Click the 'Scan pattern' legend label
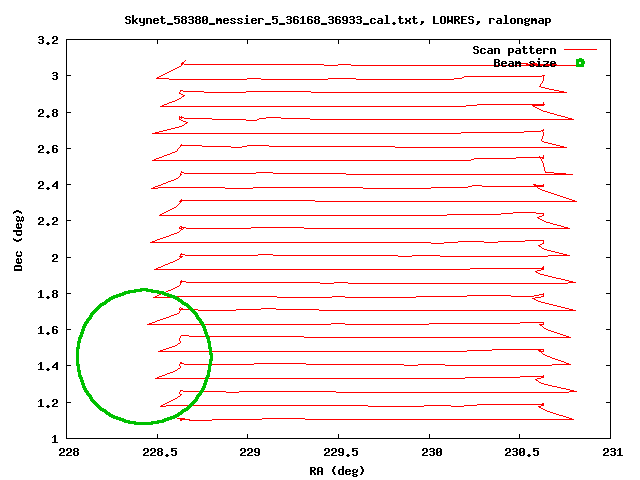The height and width of the screenshot is (480, 640). click(x=514, y=50)
